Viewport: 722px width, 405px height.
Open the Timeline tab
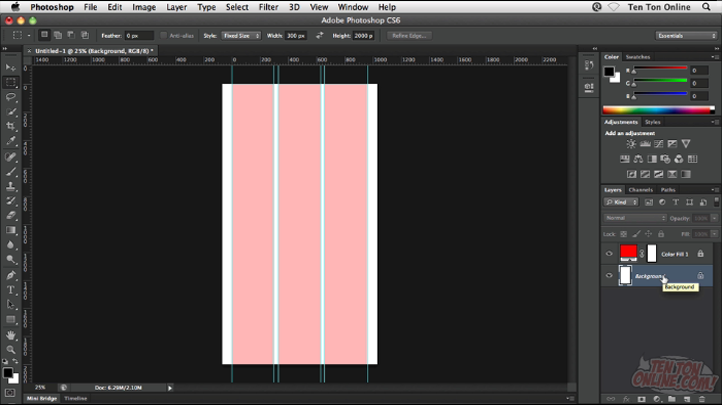(76, 399)
